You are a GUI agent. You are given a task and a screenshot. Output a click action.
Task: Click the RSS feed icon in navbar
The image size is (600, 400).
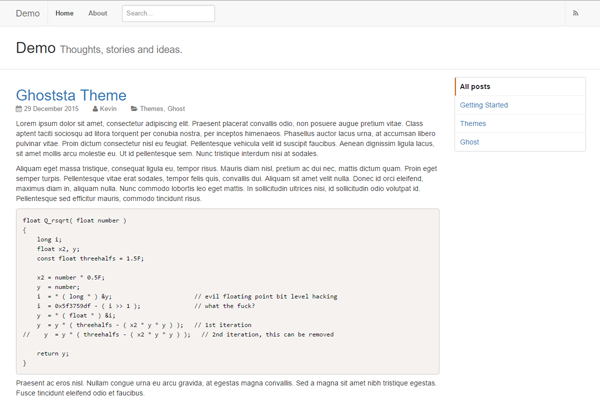(576, 13)
